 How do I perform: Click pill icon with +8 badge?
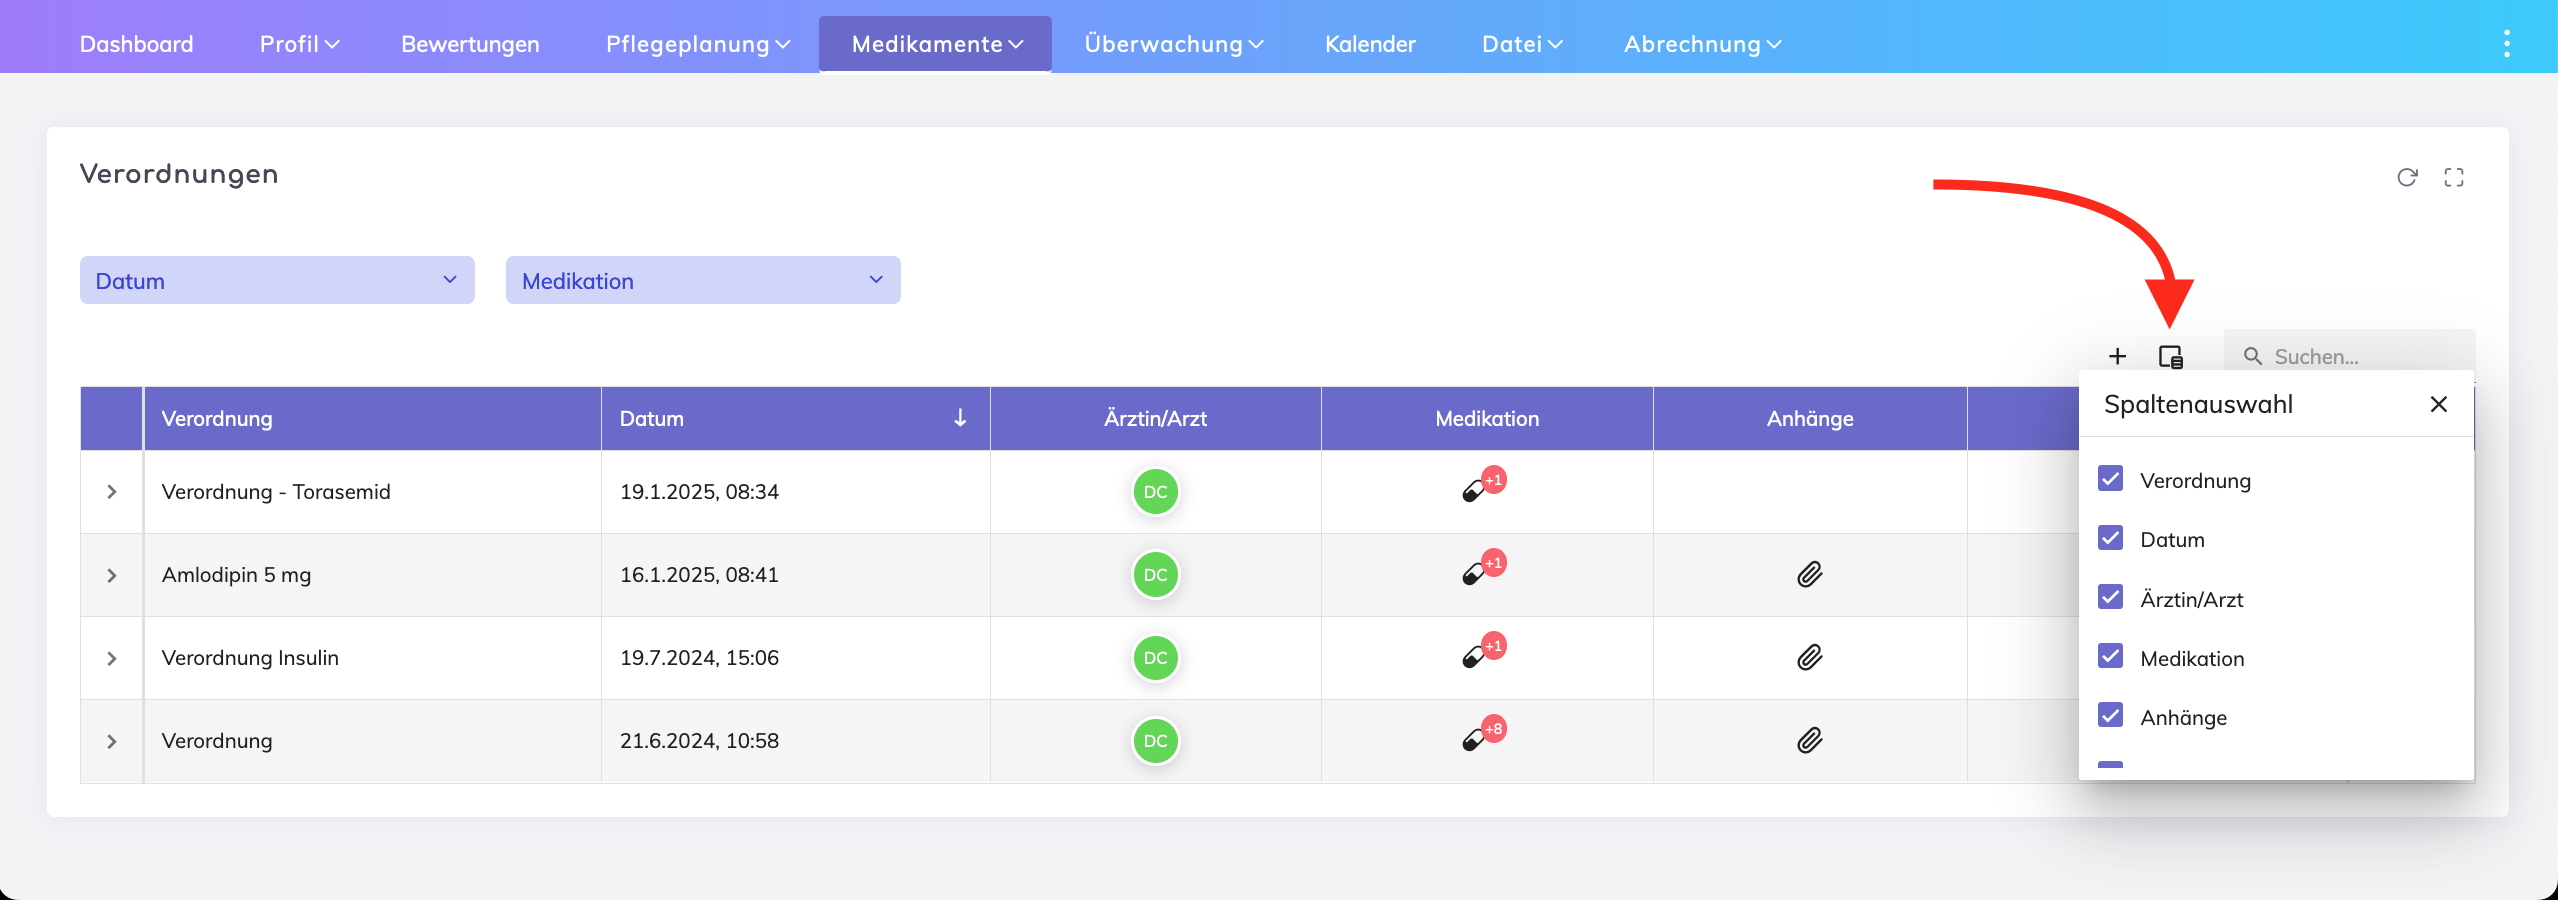click(1484, 734)
